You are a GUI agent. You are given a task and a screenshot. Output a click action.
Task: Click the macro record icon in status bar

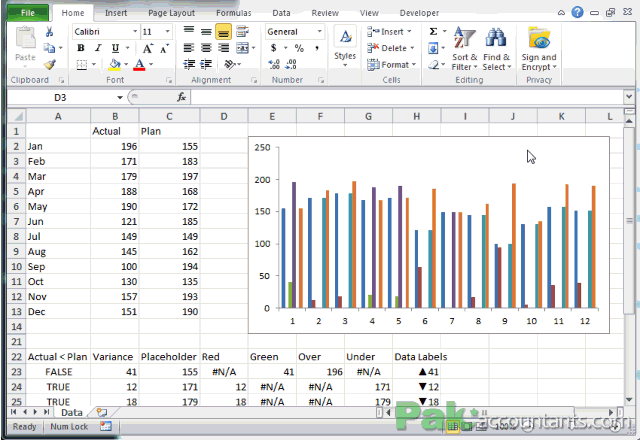coord(106,427)
